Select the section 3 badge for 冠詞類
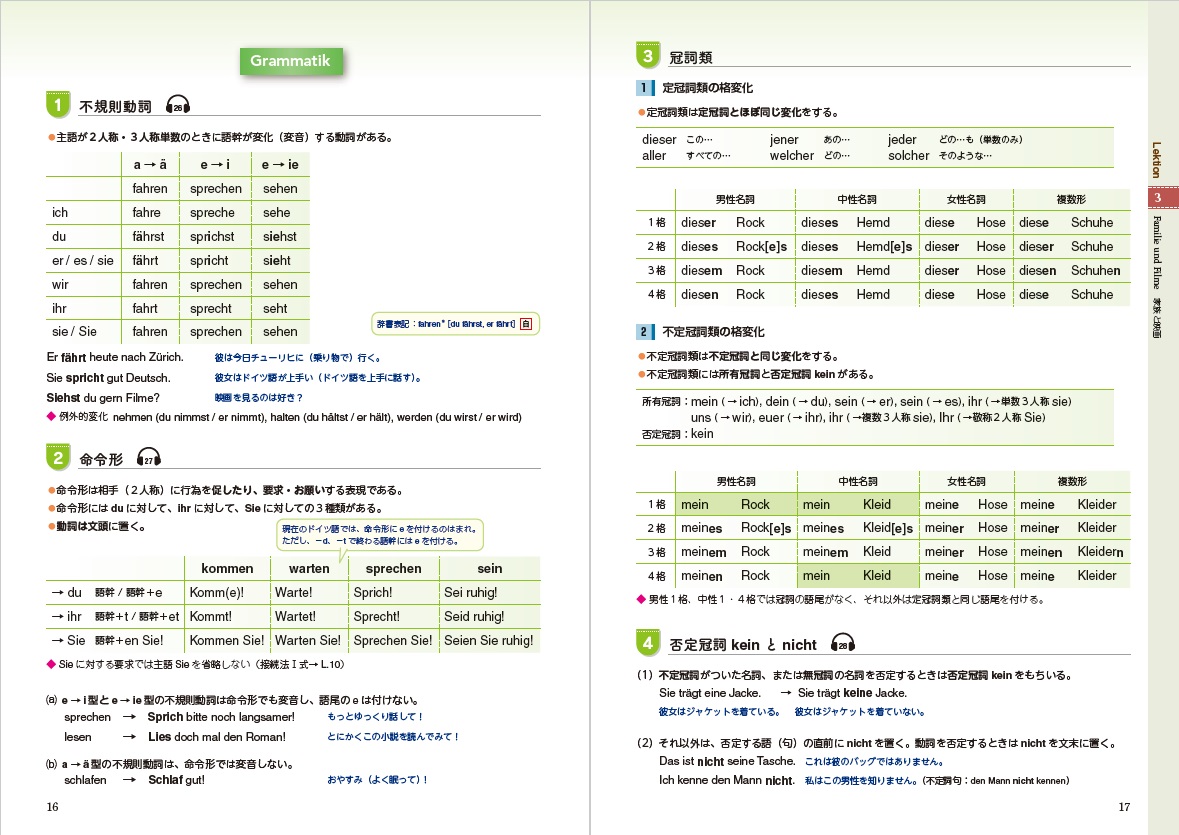Screen dimensions: 1179x835 click(648, 56)
